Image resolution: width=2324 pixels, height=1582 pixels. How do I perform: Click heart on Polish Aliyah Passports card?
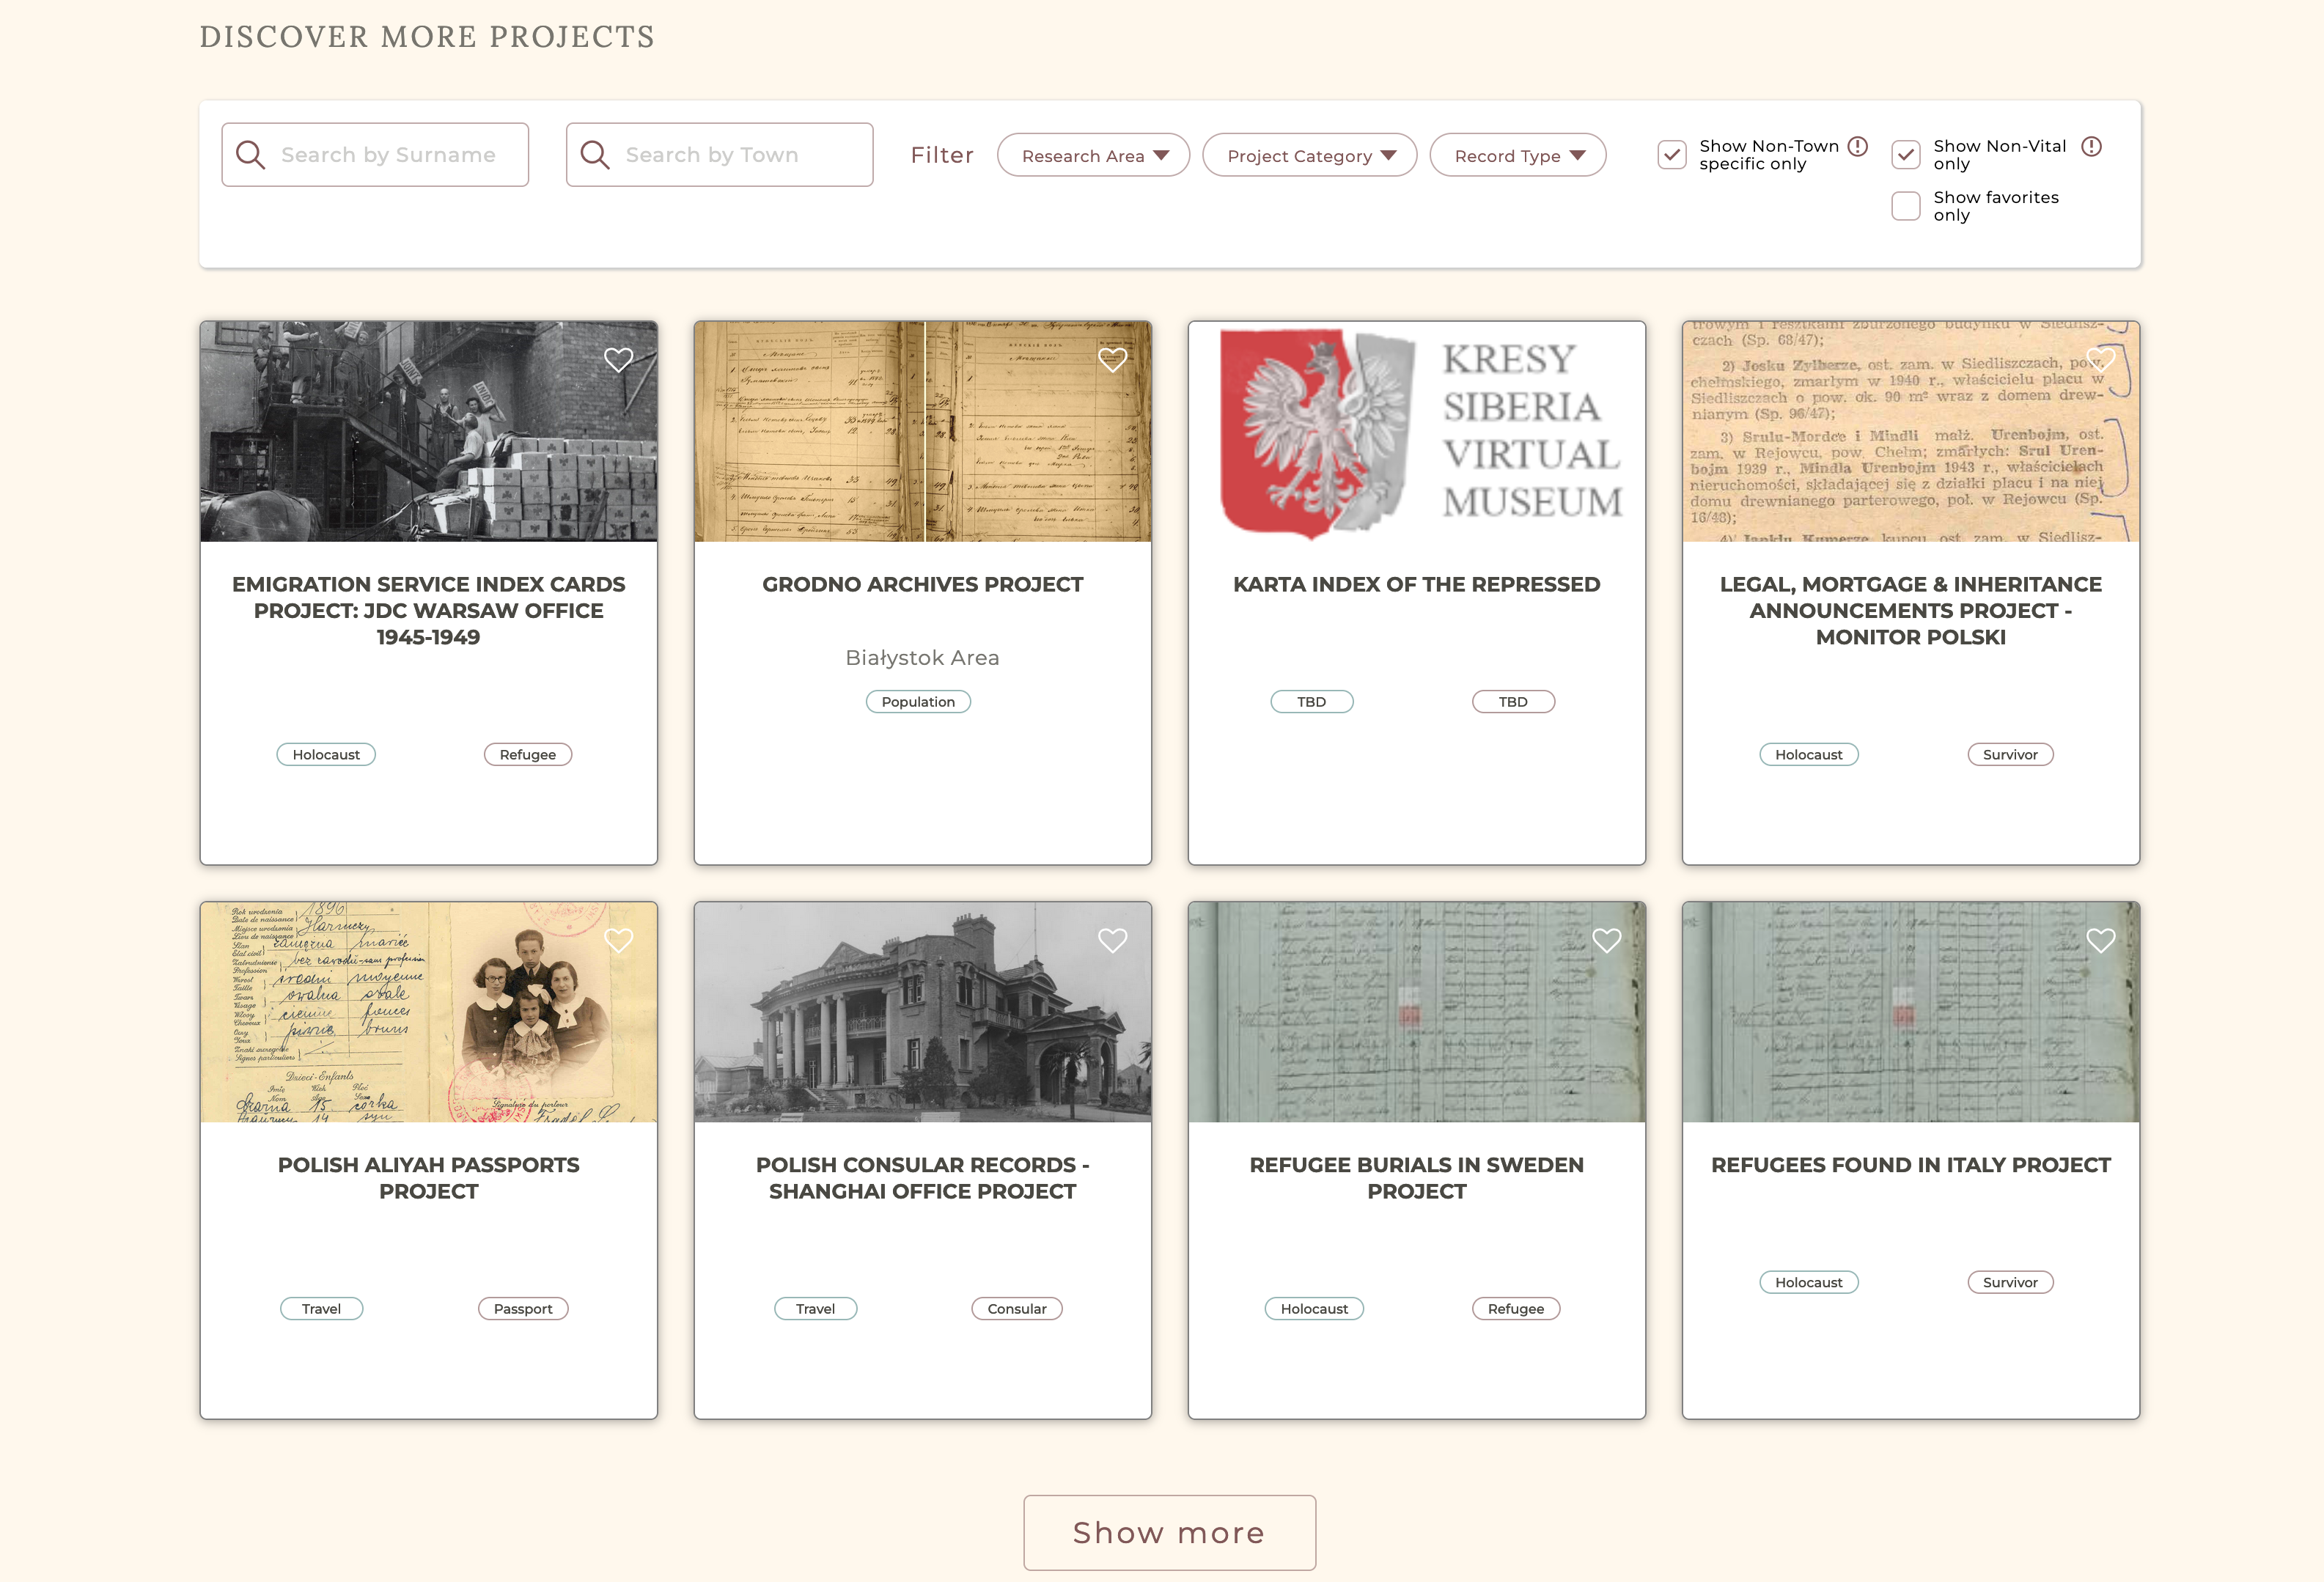618,940
